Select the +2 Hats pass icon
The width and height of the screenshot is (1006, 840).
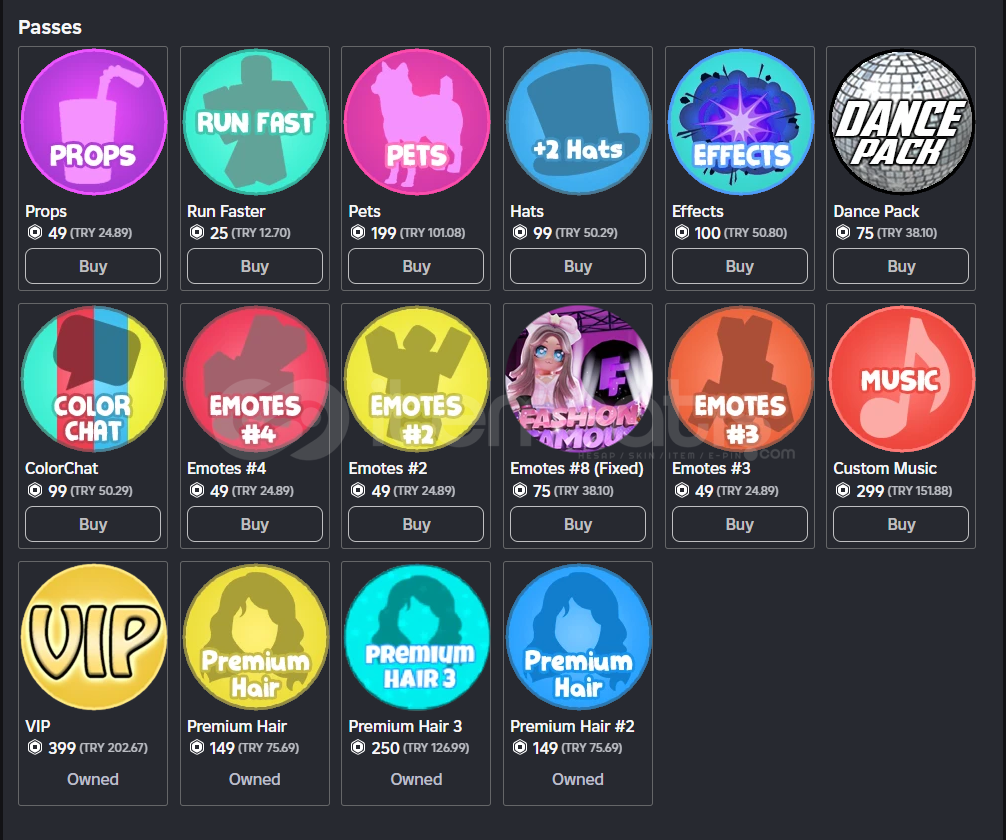[x=578, y=122]
